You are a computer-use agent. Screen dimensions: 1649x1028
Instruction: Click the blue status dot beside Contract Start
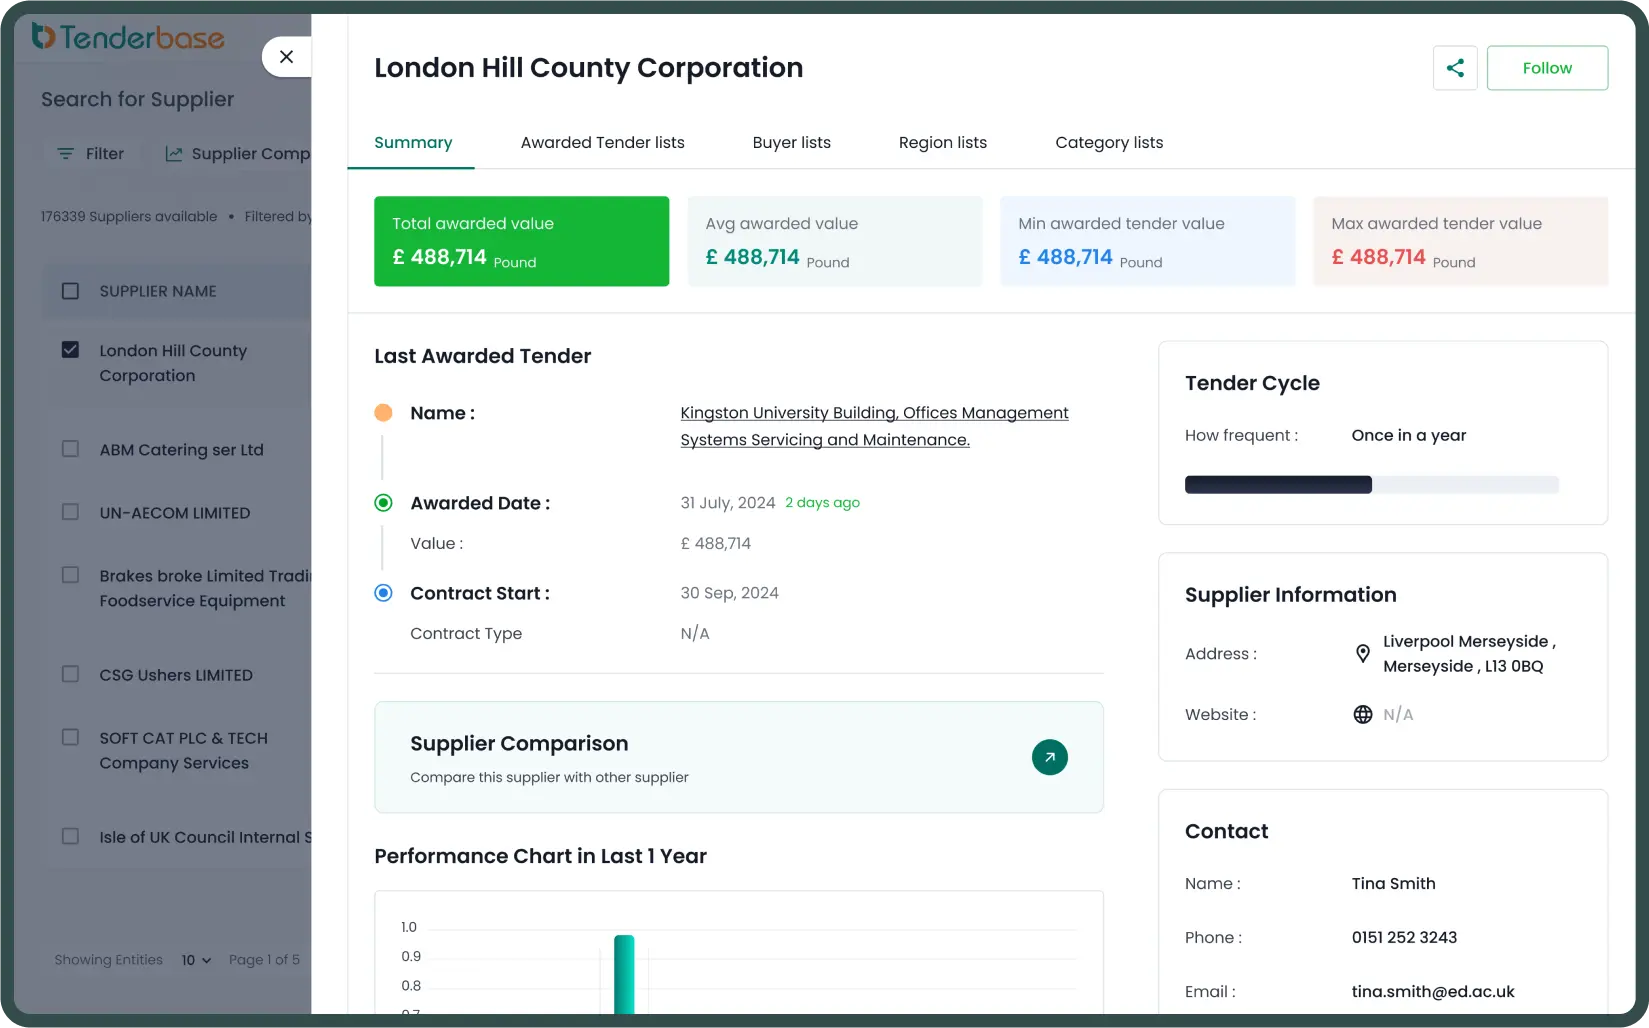(x=383, y=592)
